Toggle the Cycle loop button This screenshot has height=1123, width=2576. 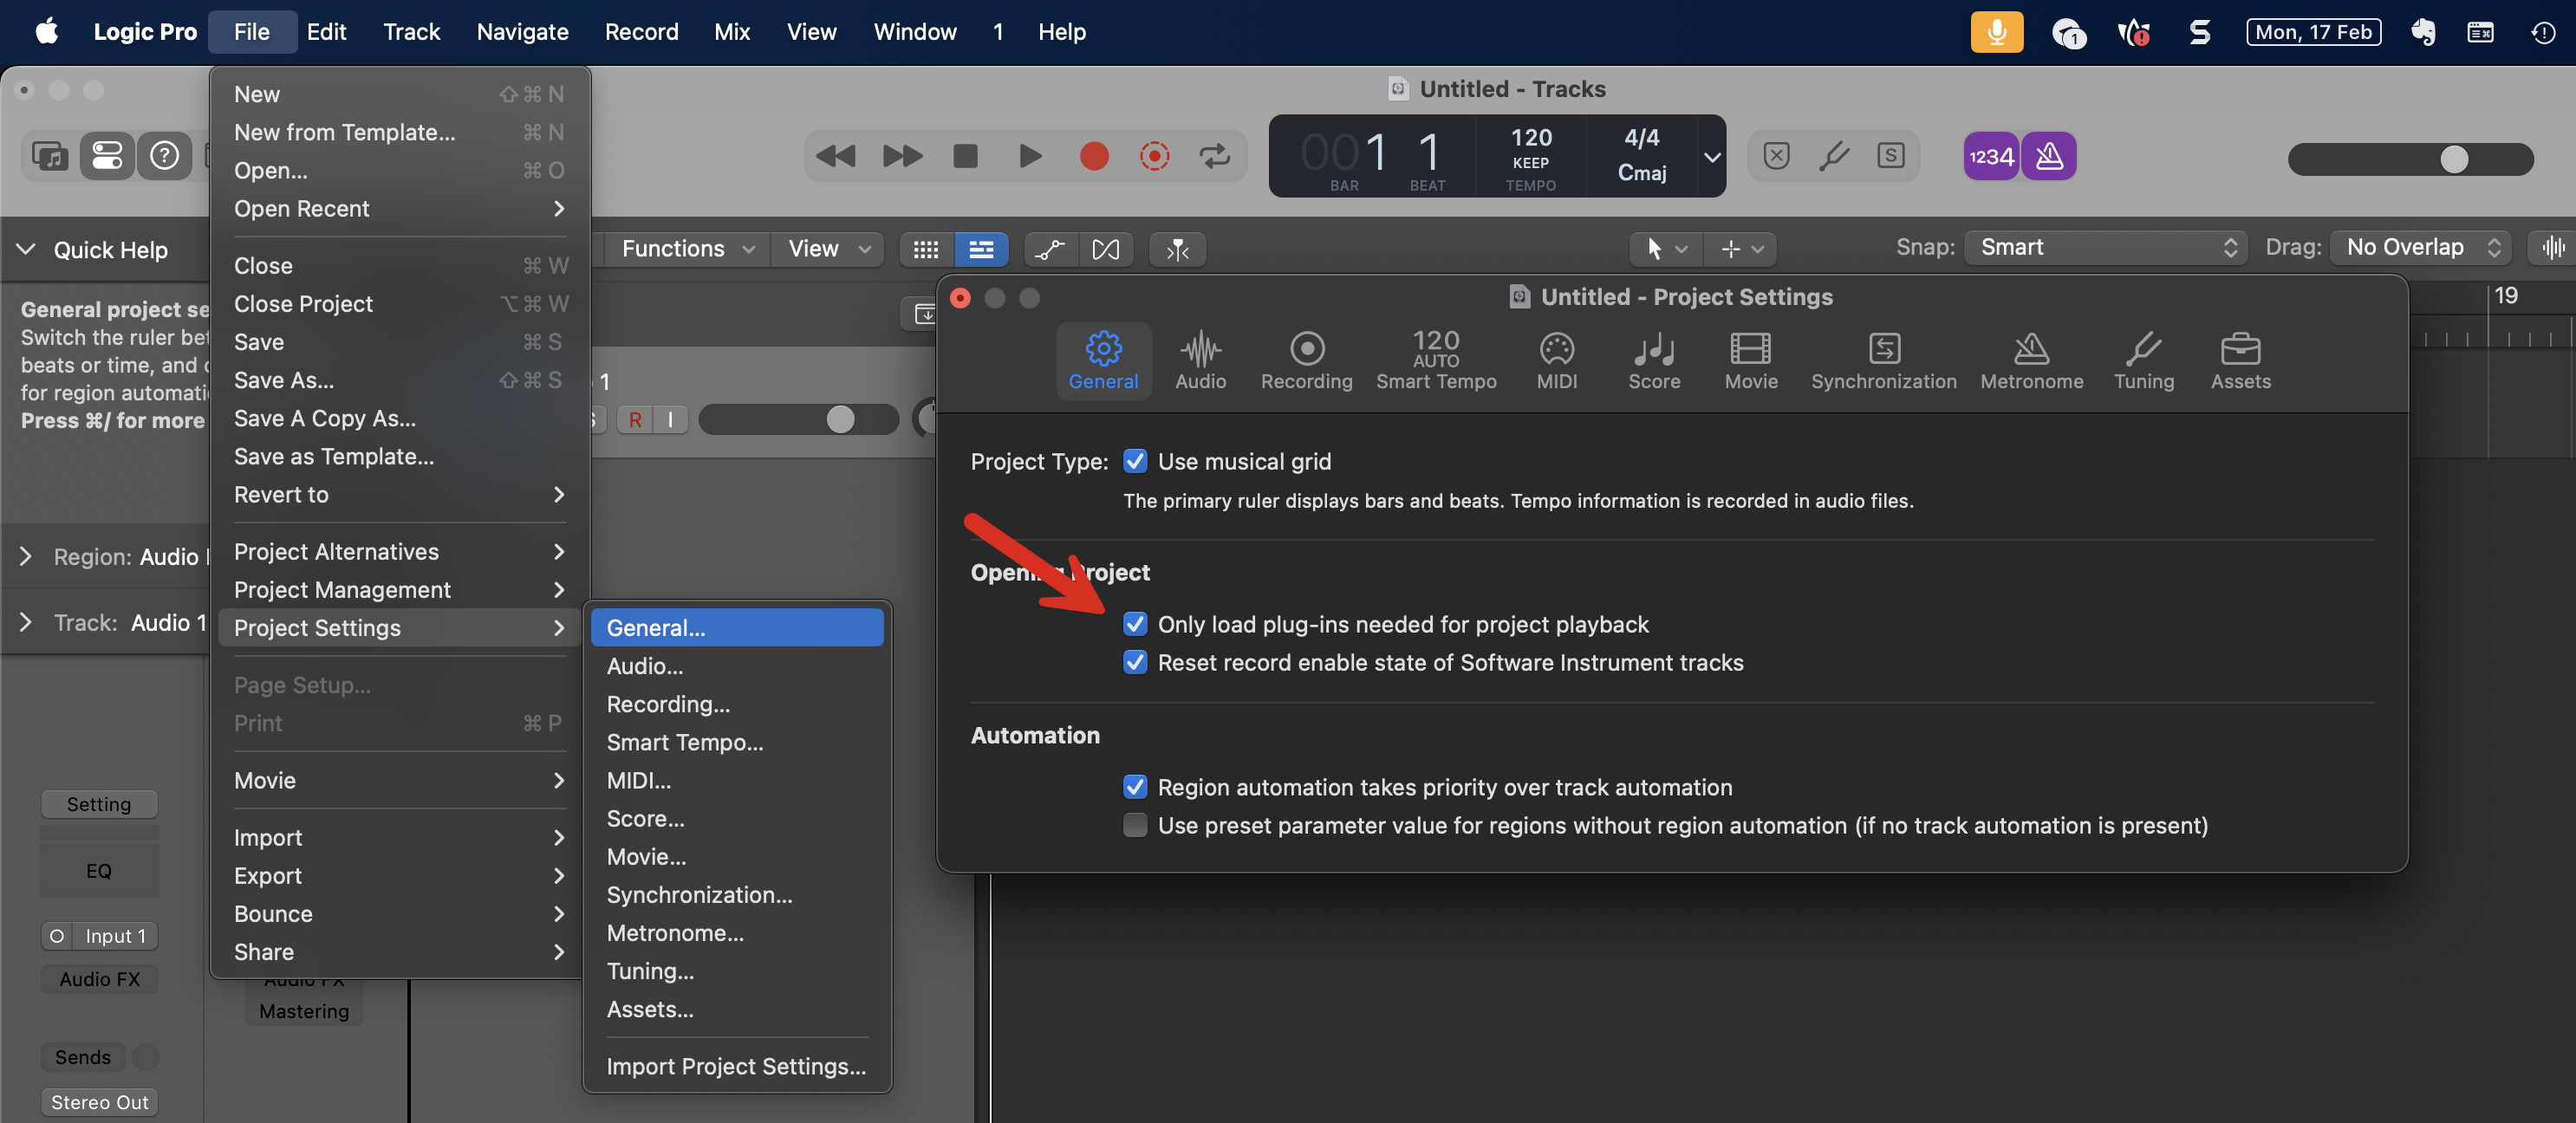coord(1214,156)
